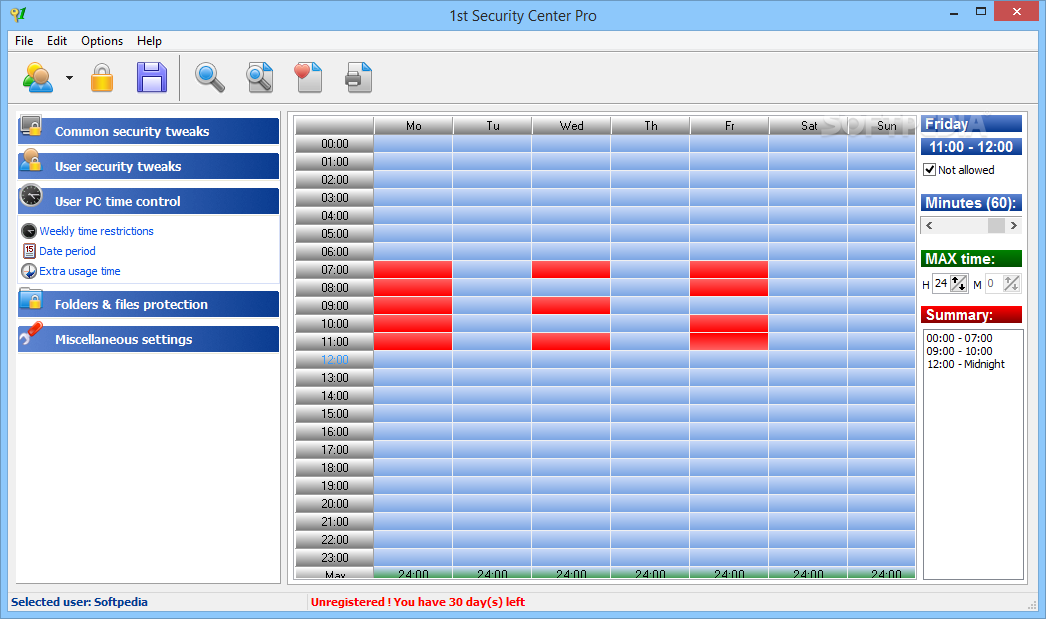The width and height of the screenshot is (1046, 619).
Task: Click the user lock icon on User security tweaks
Action: point(31,161)
